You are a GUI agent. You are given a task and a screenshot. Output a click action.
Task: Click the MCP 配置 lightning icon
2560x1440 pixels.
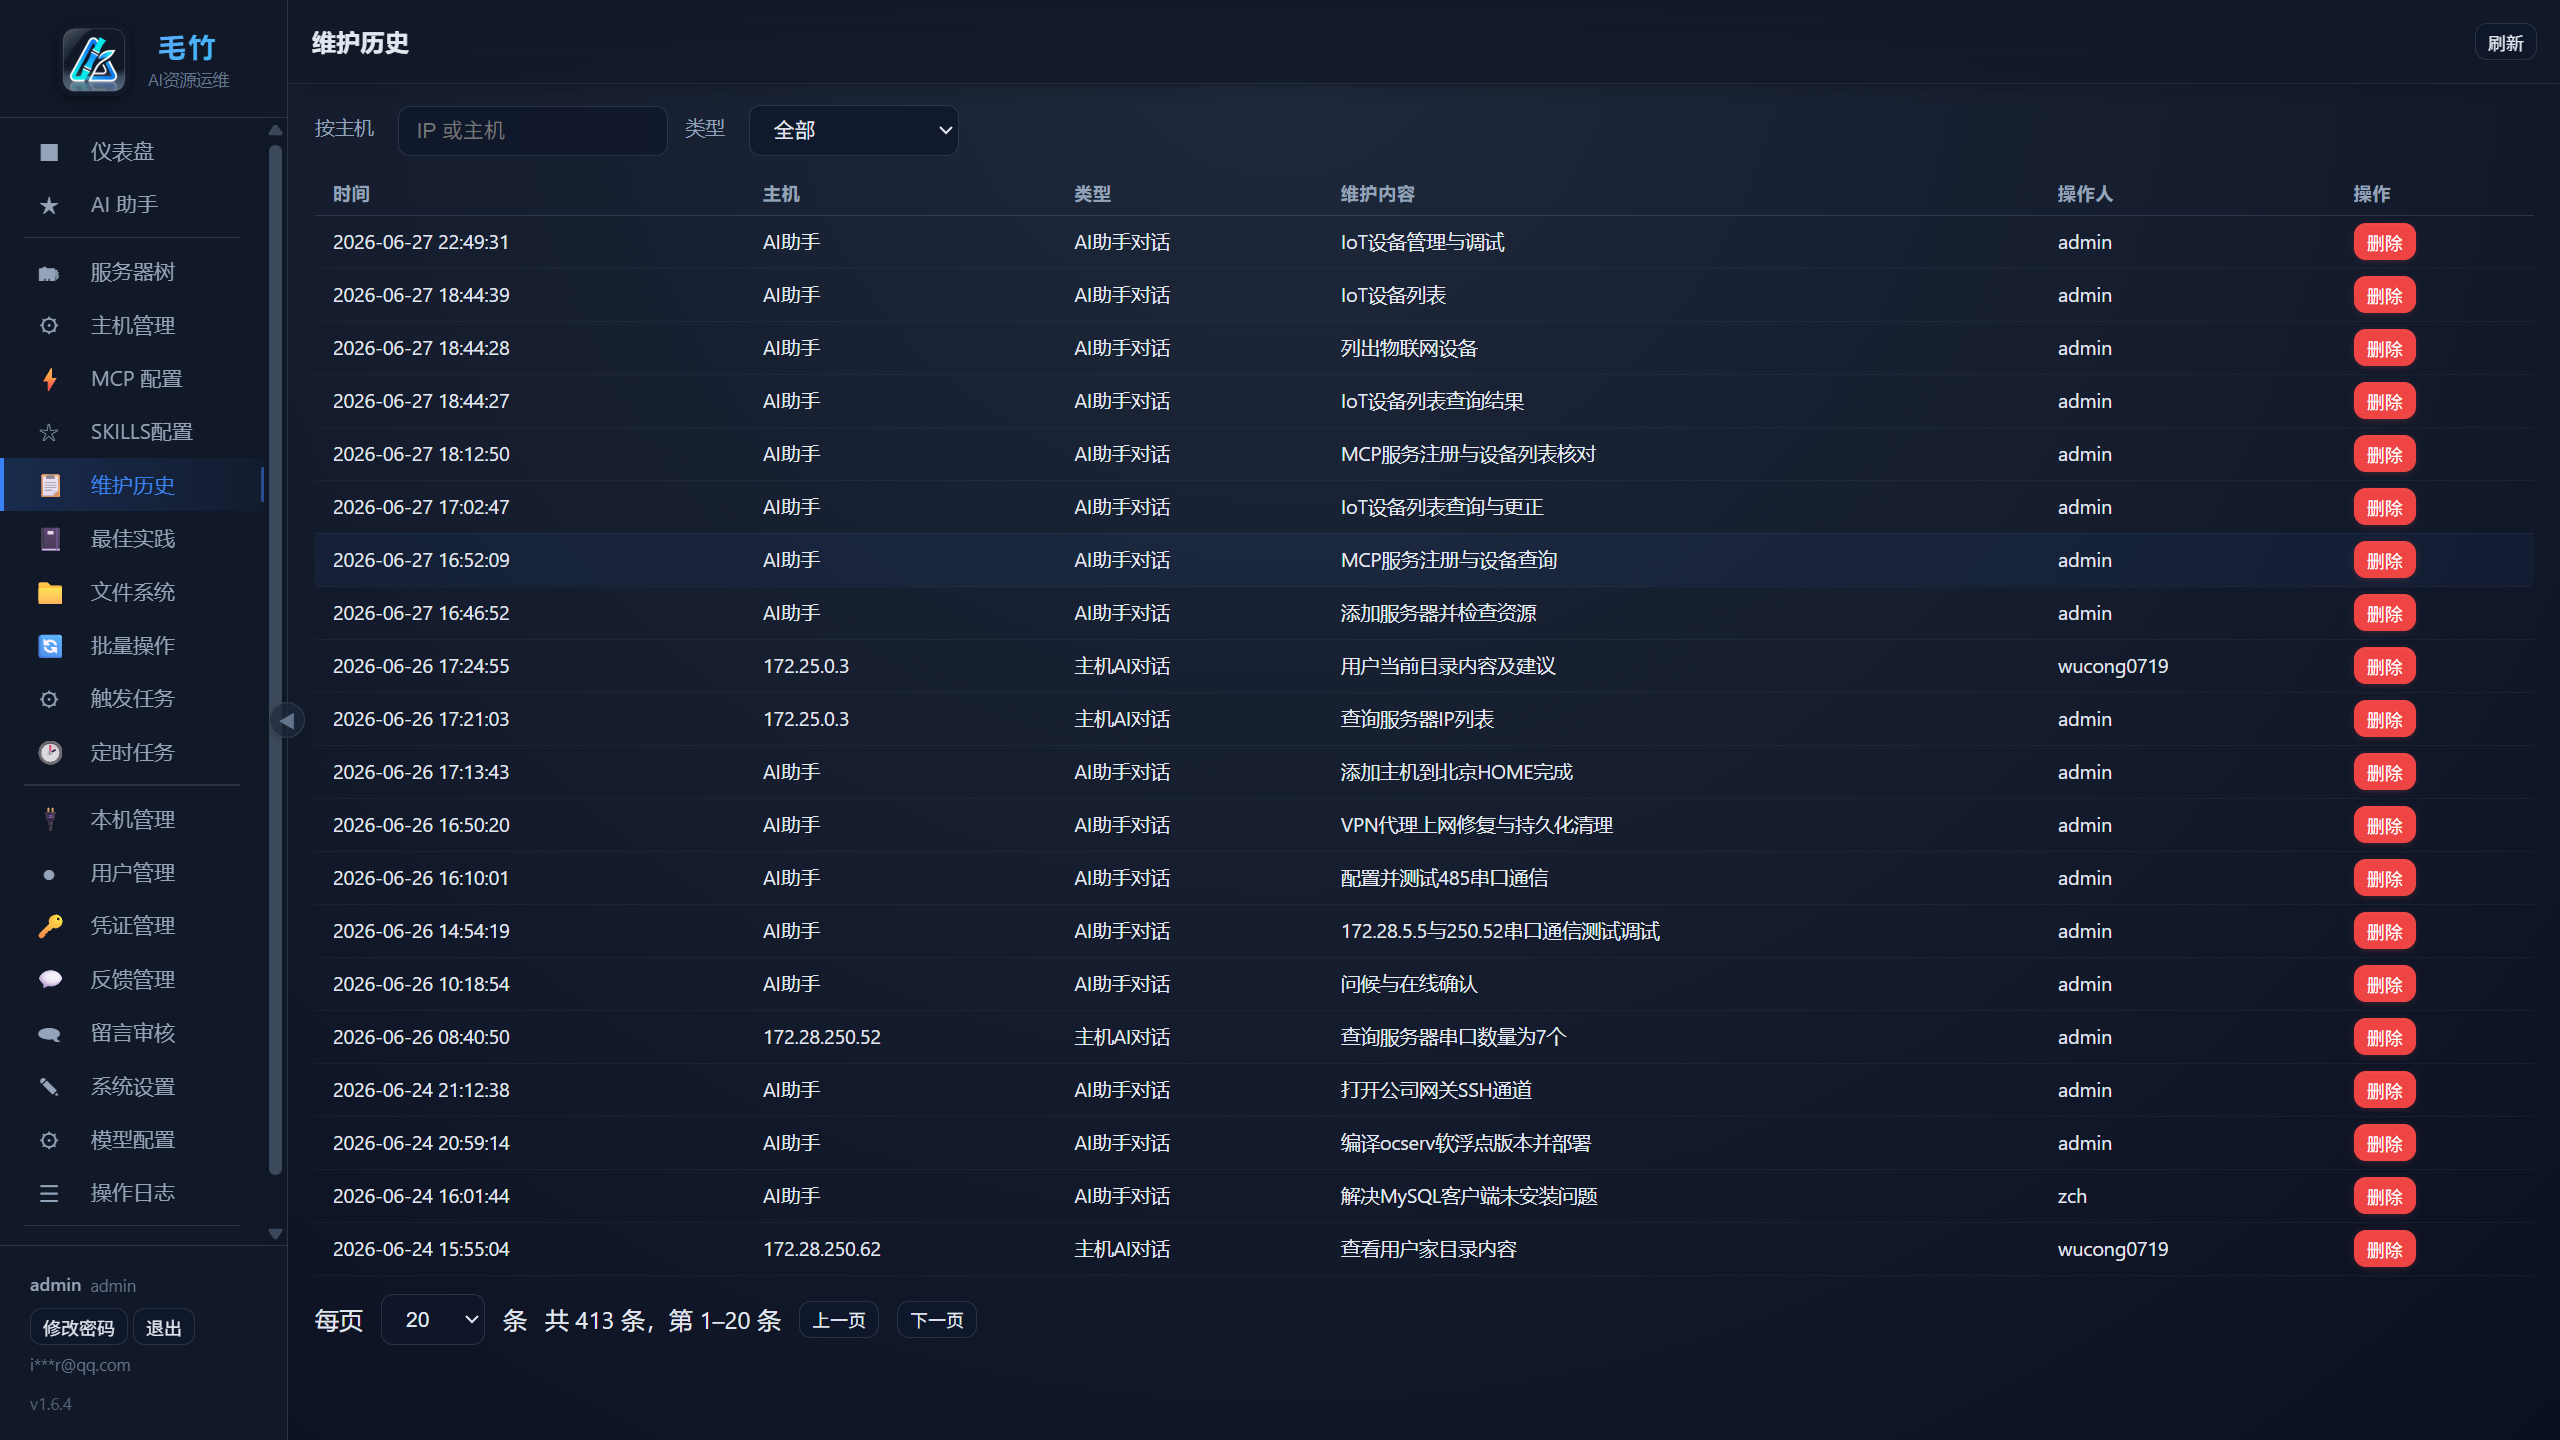pyautogui.click(x=49, y=379)
